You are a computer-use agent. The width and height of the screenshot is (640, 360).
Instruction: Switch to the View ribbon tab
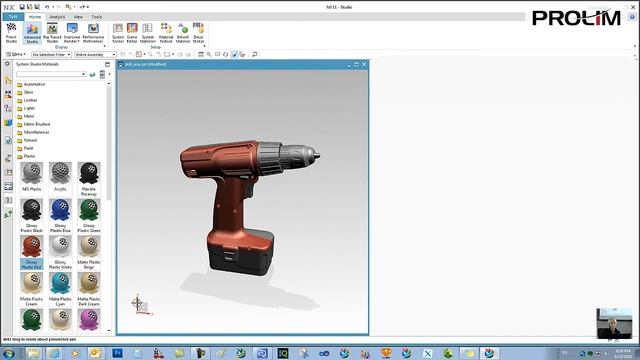coord(78,17)
